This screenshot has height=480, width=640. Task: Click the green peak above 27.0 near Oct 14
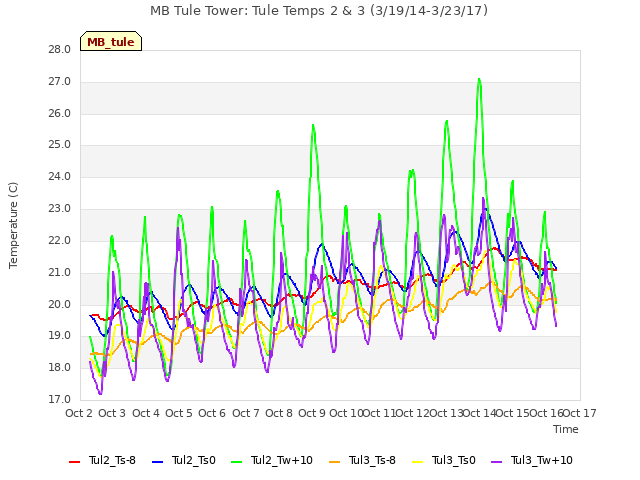(479, 79)
